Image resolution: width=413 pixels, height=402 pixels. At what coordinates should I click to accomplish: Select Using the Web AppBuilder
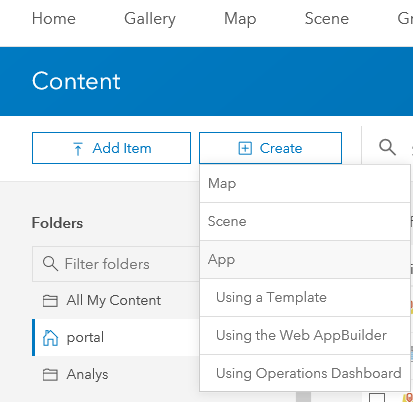pyautogui.click(x=305, y=335)
